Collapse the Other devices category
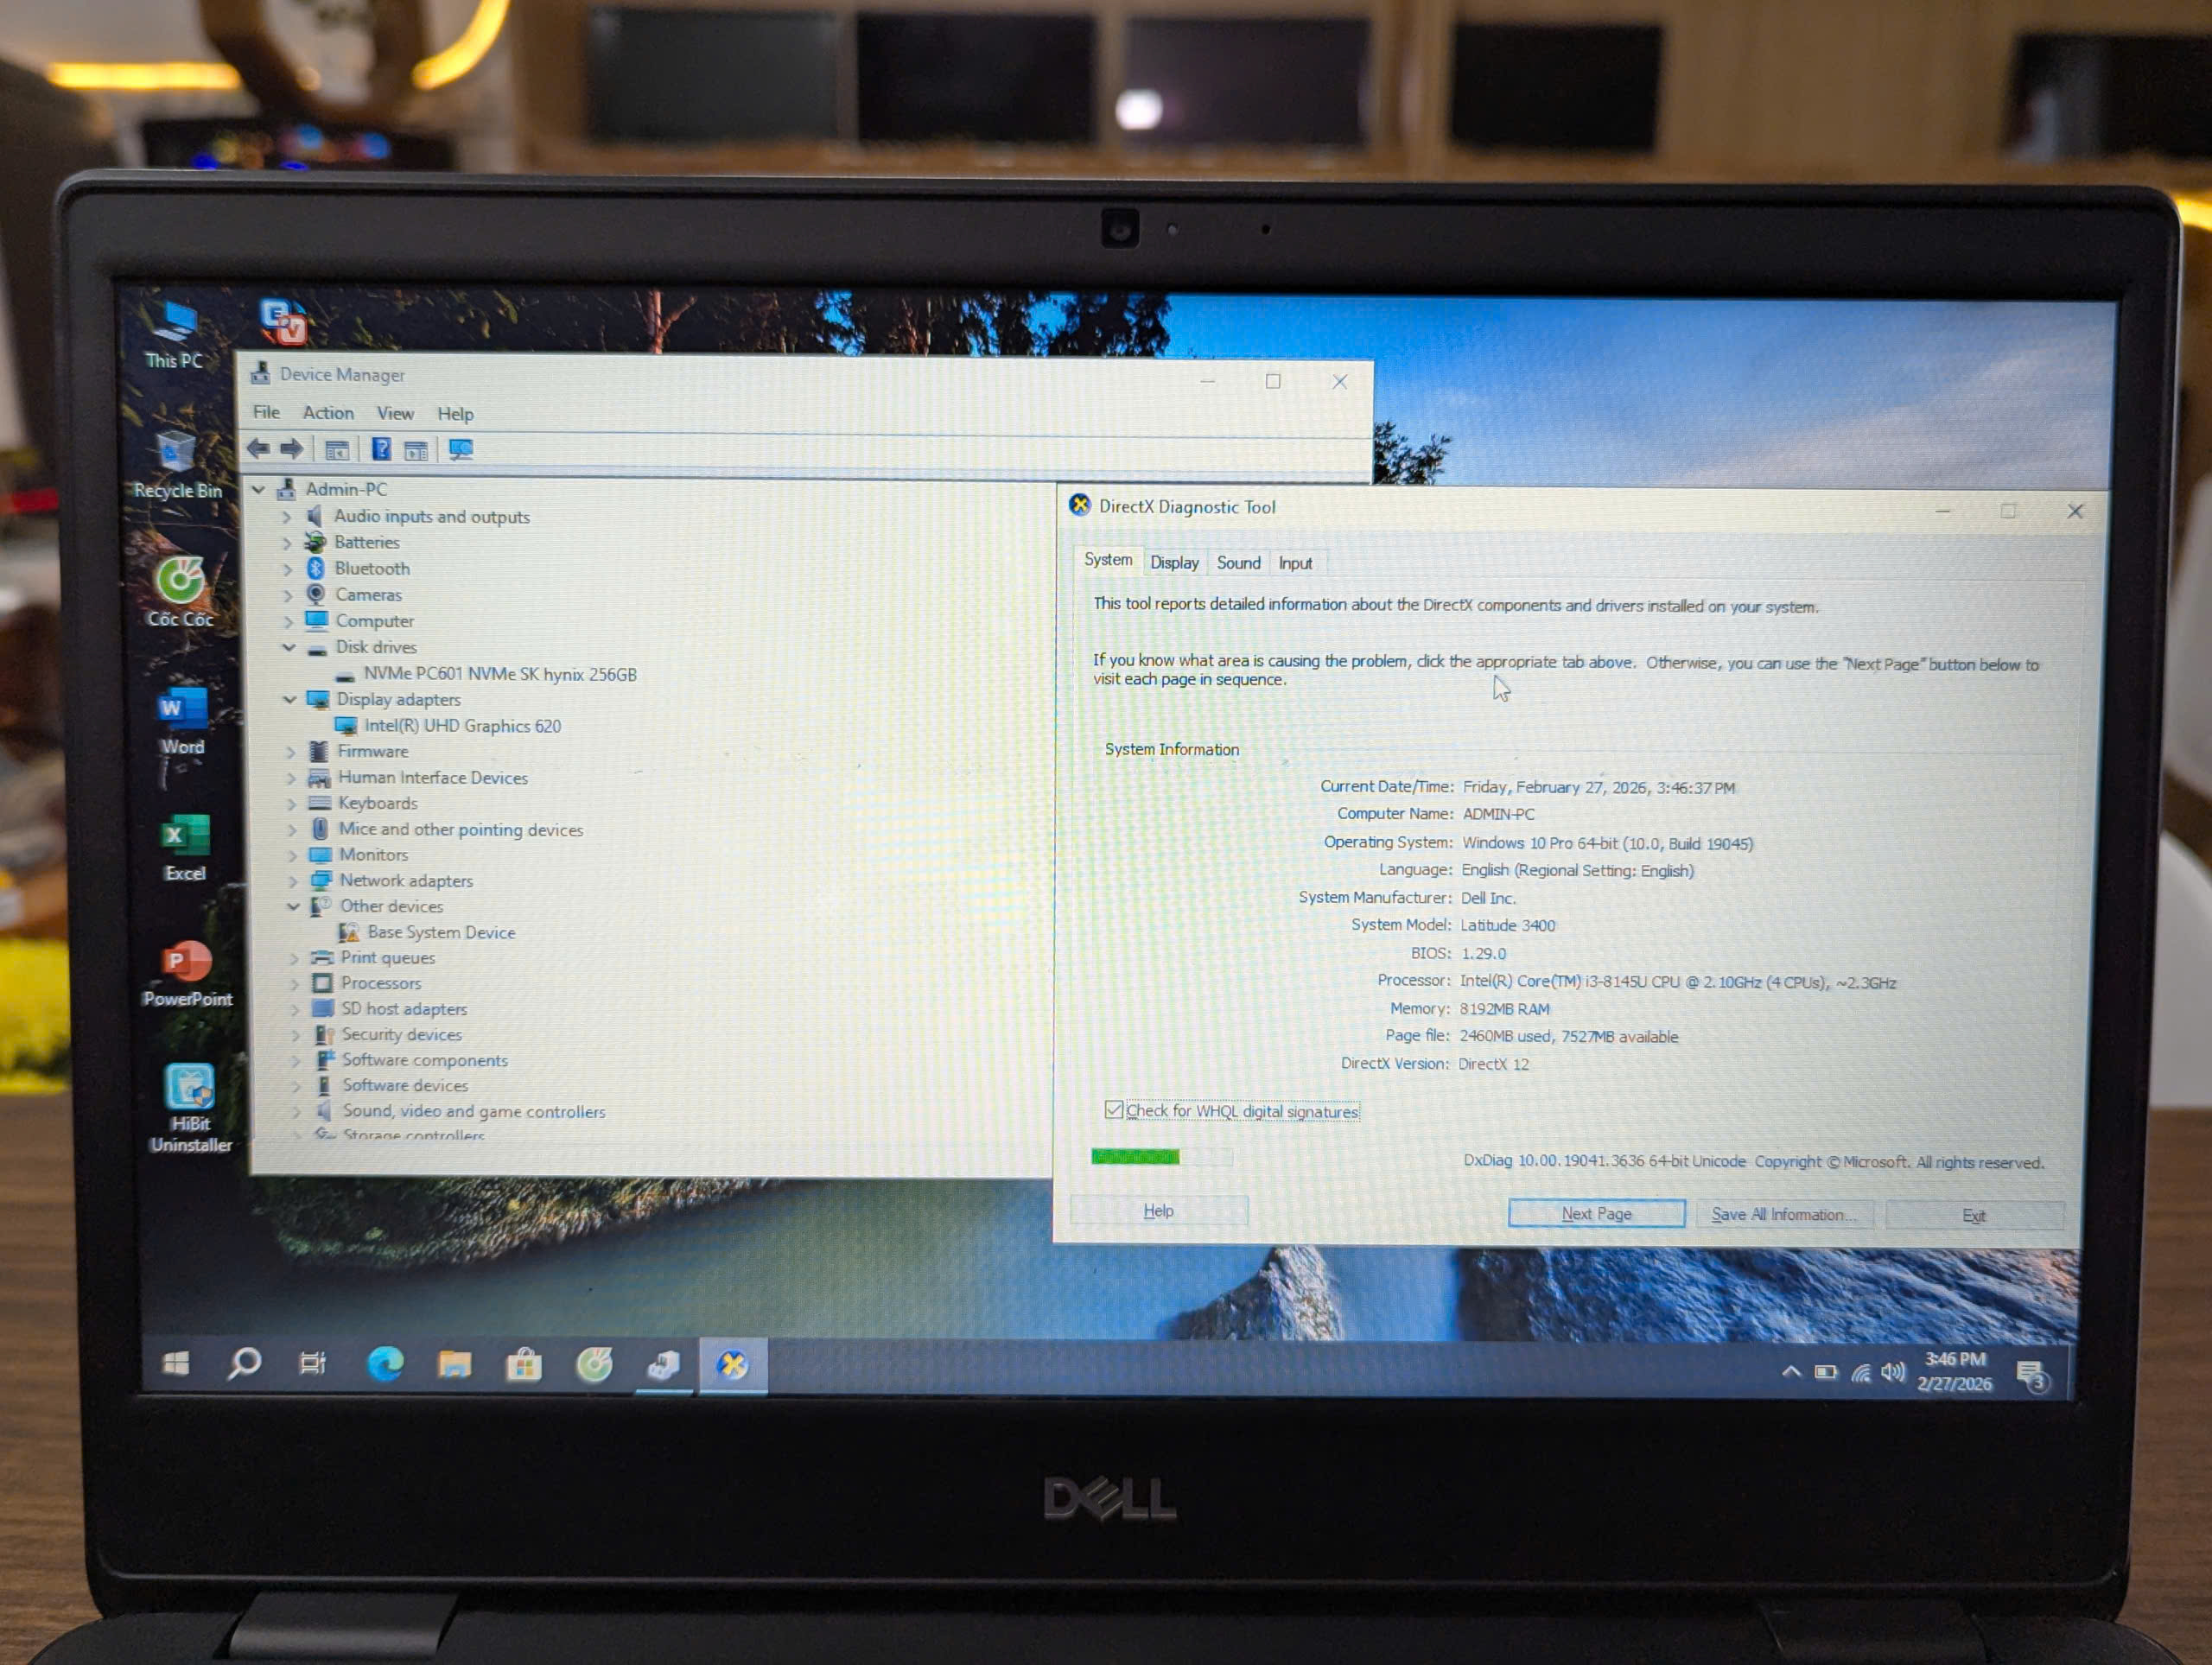The height and width of the screenshot is (1665, 2212). pyautogui.click(x=294, y=906)
